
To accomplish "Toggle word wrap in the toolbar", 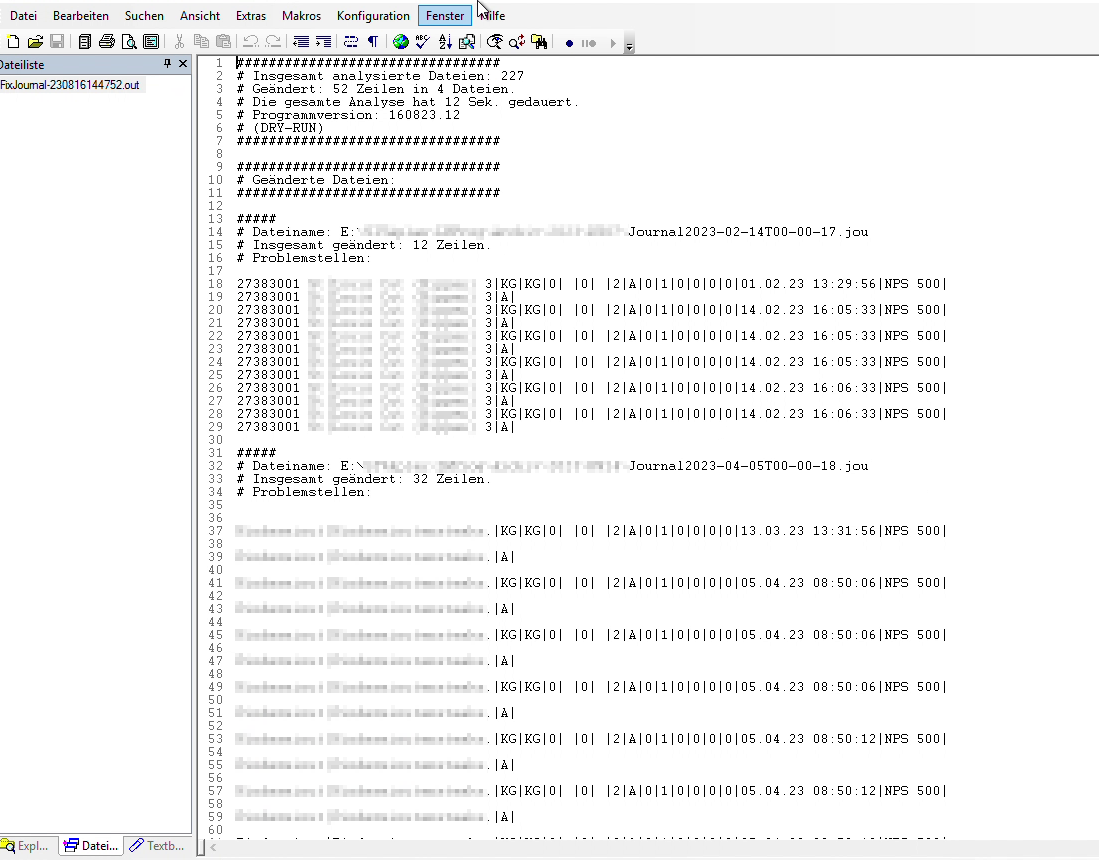I will (x=351, y=42).
